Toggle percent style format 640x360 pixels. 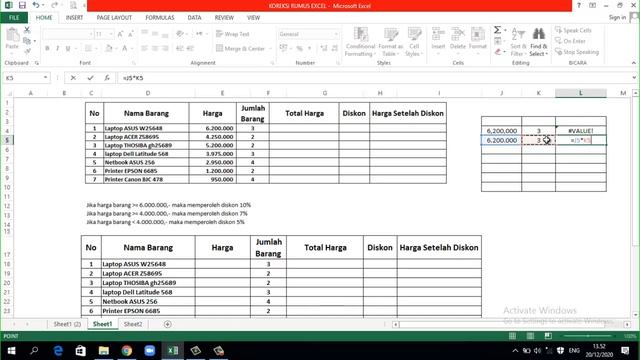point(300,49)
